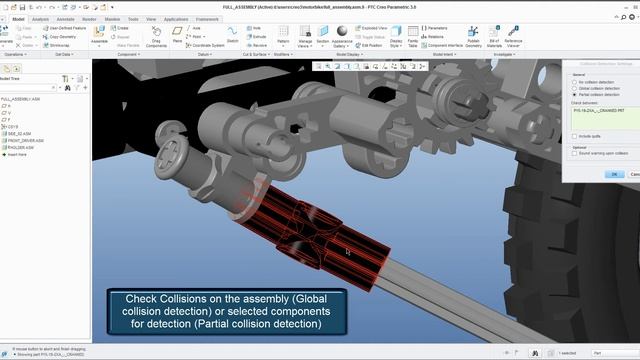Viewport: 640px width, 360px height.
Task: Click the find binoculars icon in model tree
Action: [68, 88]
